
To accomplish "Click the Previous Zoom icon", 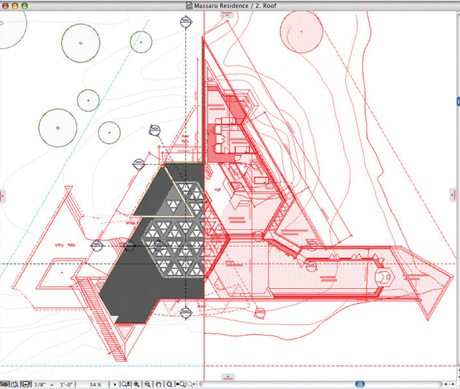I will (x=180, y=384).
